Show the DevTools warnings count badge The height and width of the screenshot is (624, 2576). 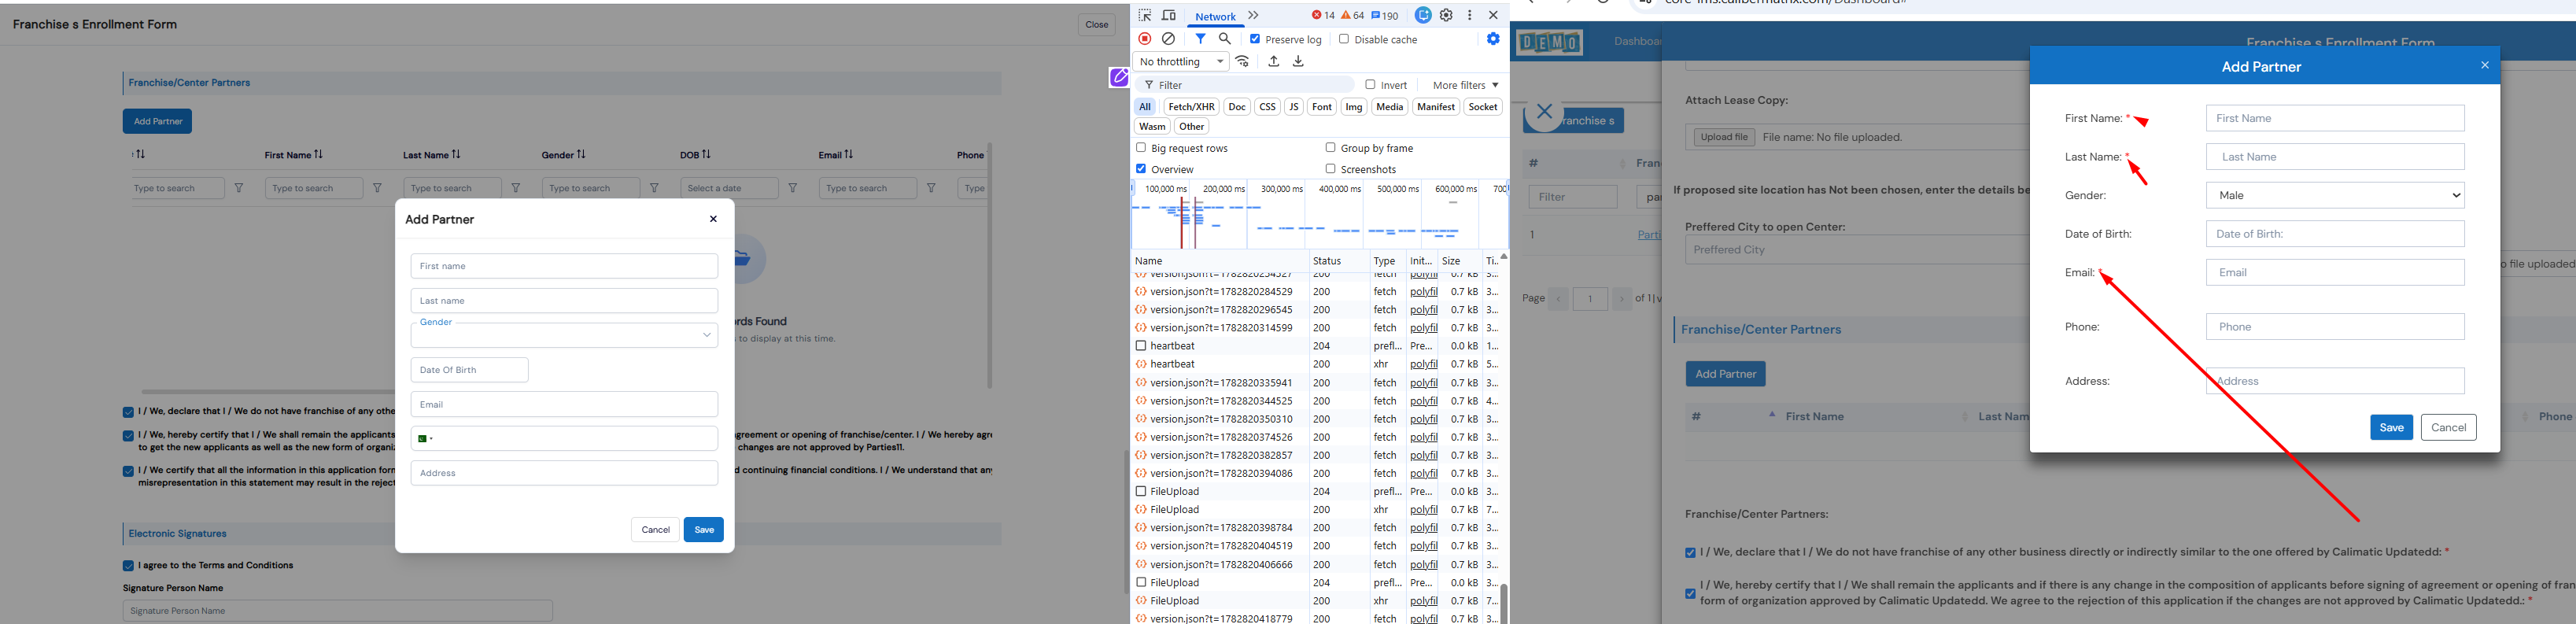click(x=1353, y=15)
